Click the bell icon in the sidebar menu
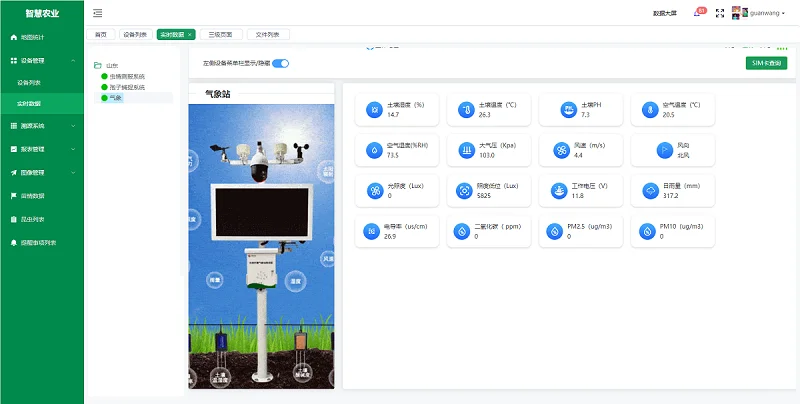Viewport: 800px width, 404px height. pos(14,243)
